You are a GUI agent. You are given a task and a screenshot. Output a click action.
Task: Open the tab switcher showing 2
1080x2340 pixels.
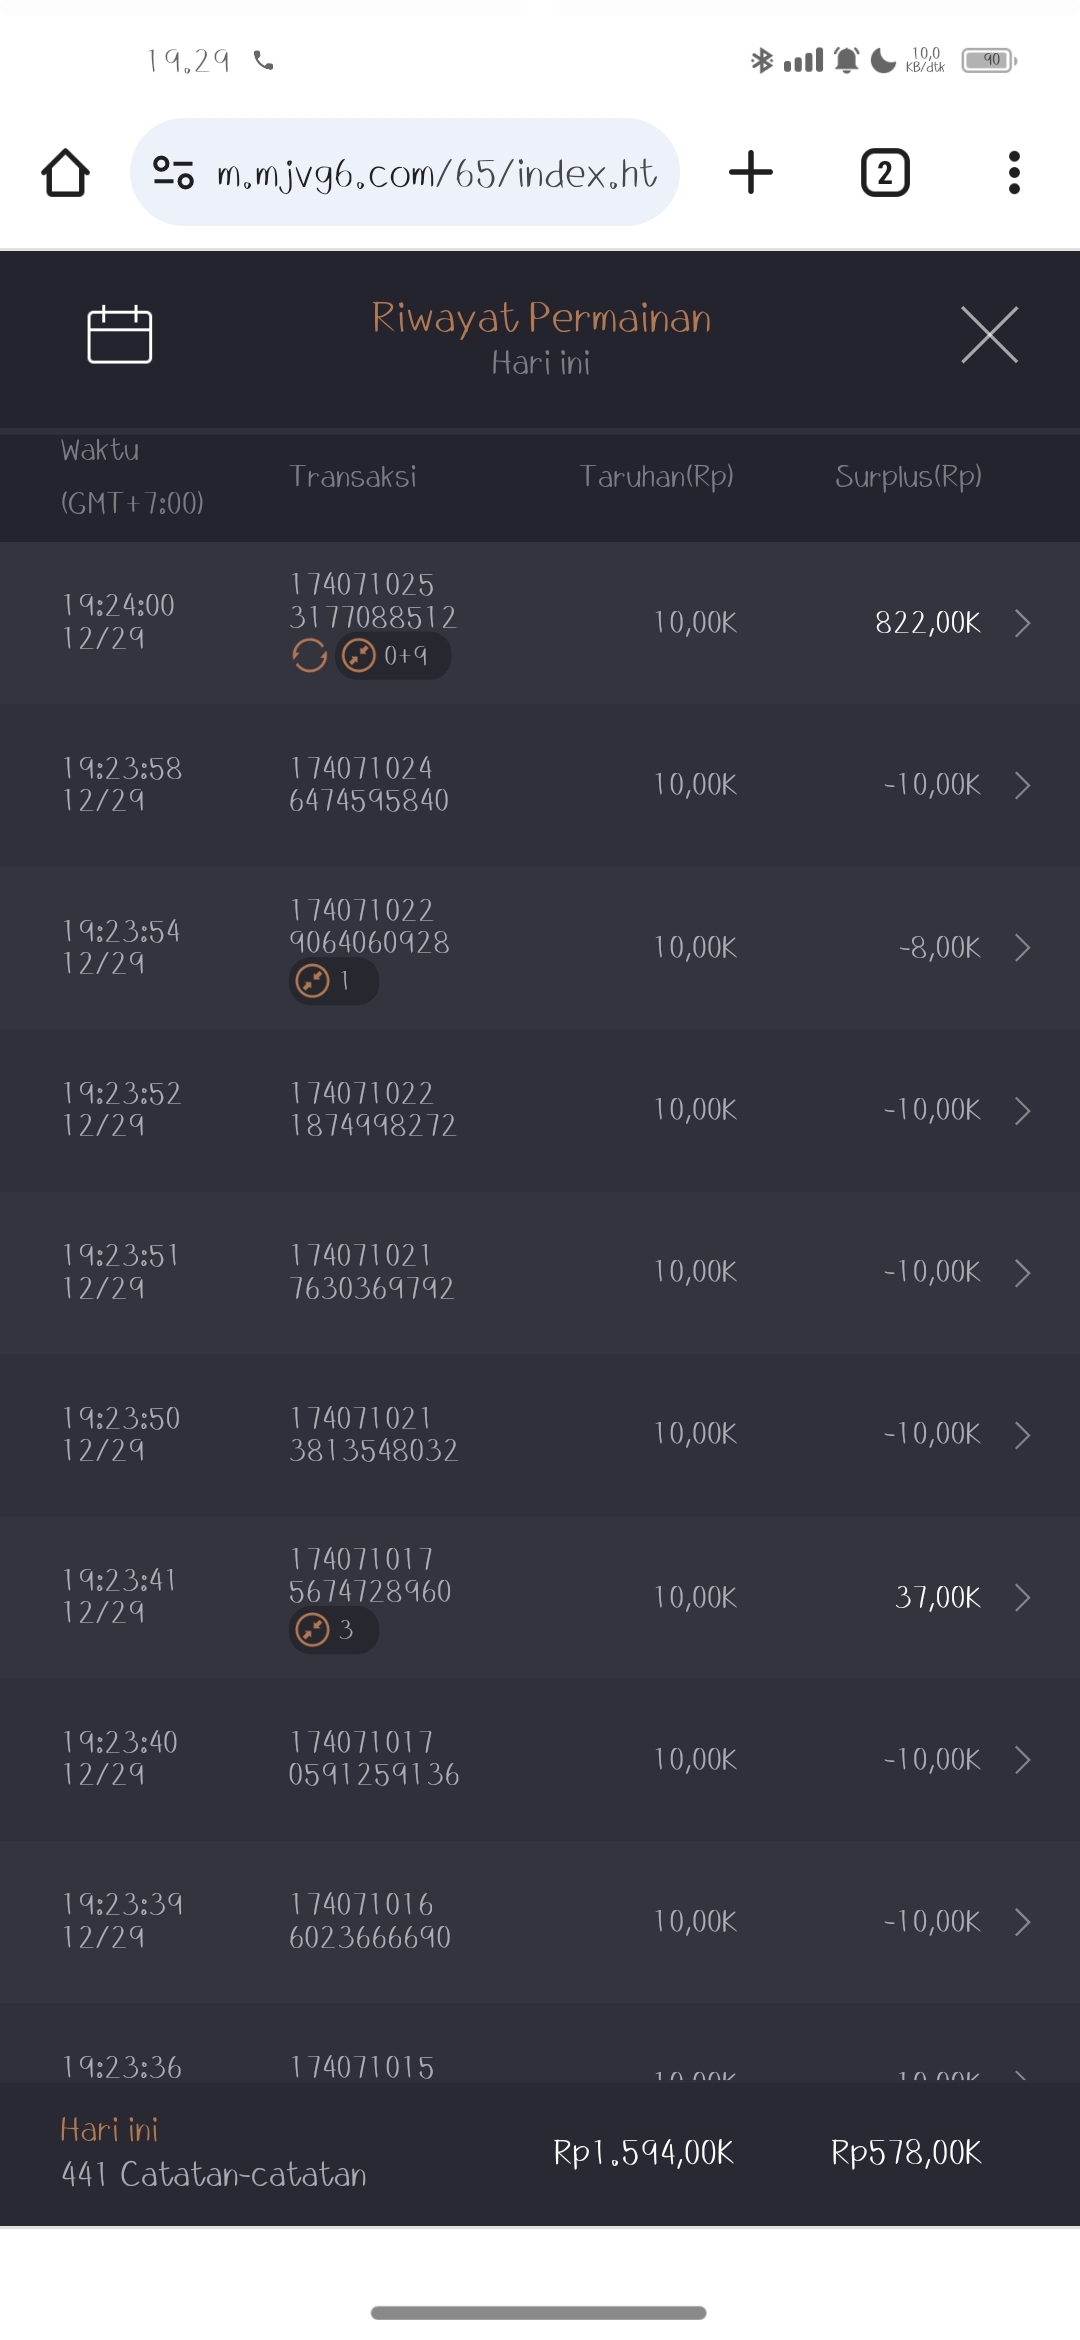(885, 173)
